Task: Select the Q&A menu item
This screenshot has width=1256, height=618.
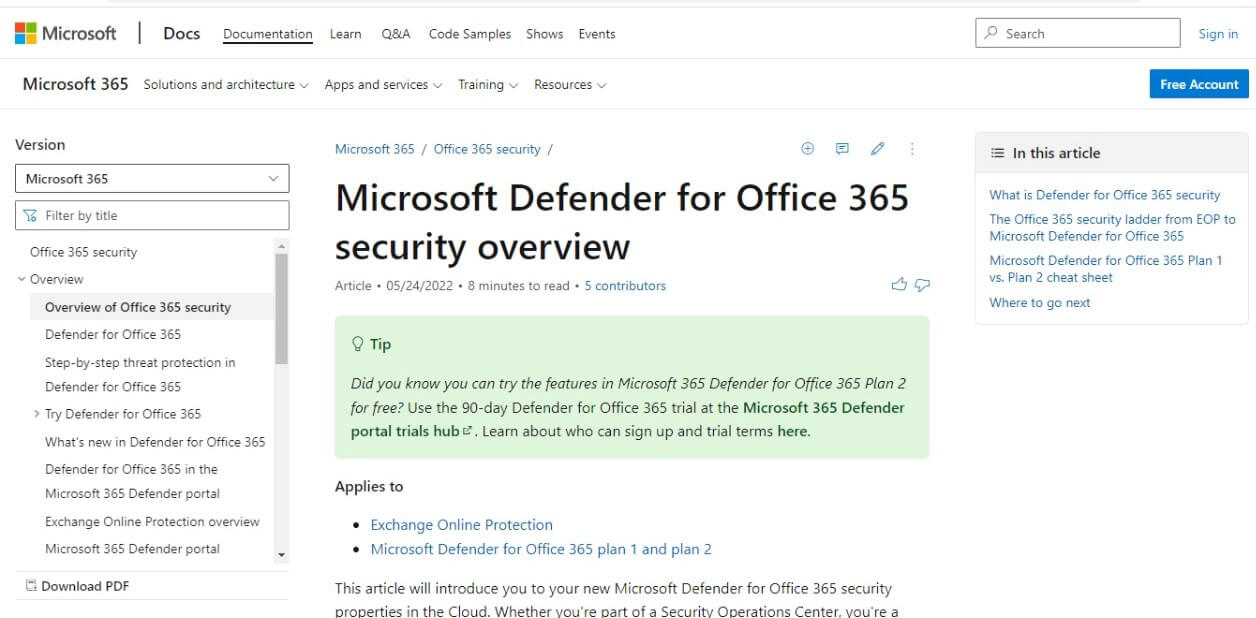Action: (396, 34)
